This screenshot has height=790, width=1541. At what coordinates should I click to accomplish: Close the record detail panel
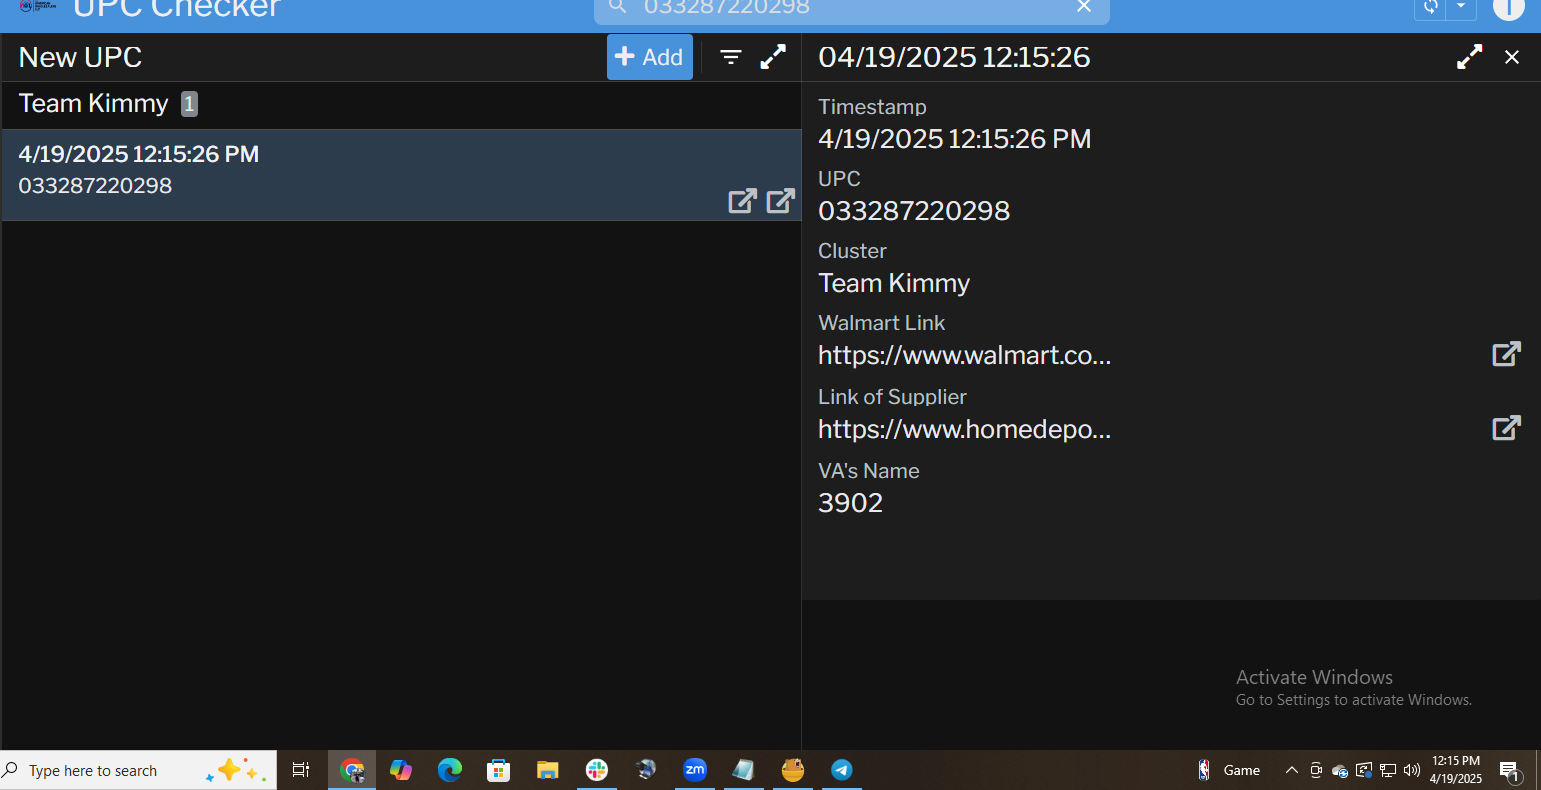tap(1512, 57)
